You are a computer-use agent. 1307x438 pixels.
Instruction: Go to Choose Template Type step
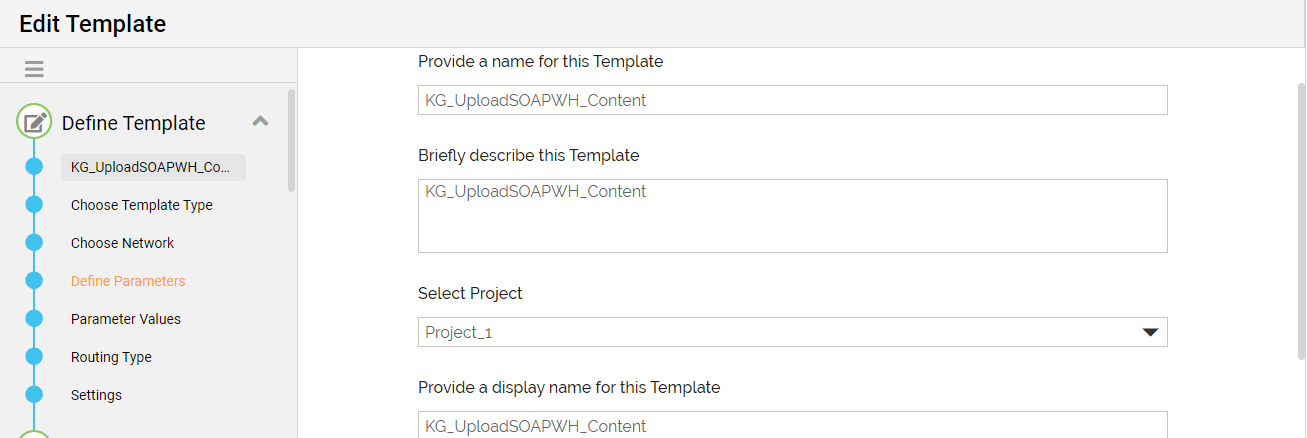click(142, 205)
